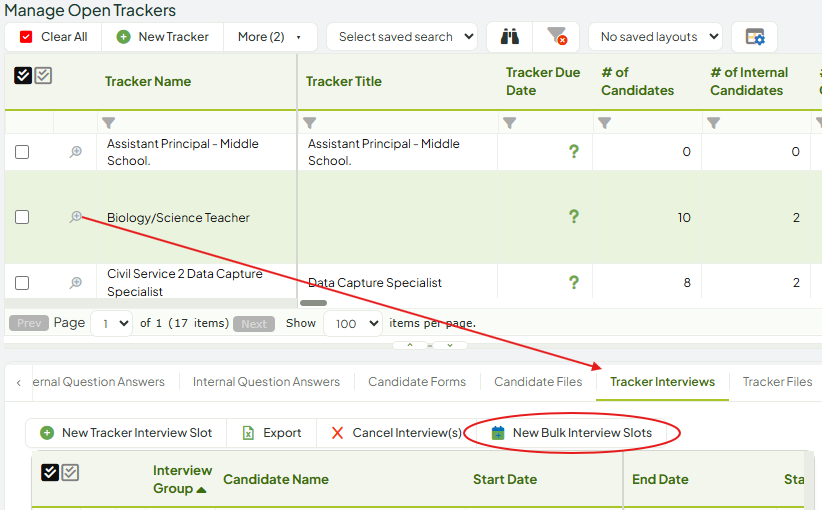Go to Prev page
Viewport: 822px width, 510px height.
click(29, 323)
